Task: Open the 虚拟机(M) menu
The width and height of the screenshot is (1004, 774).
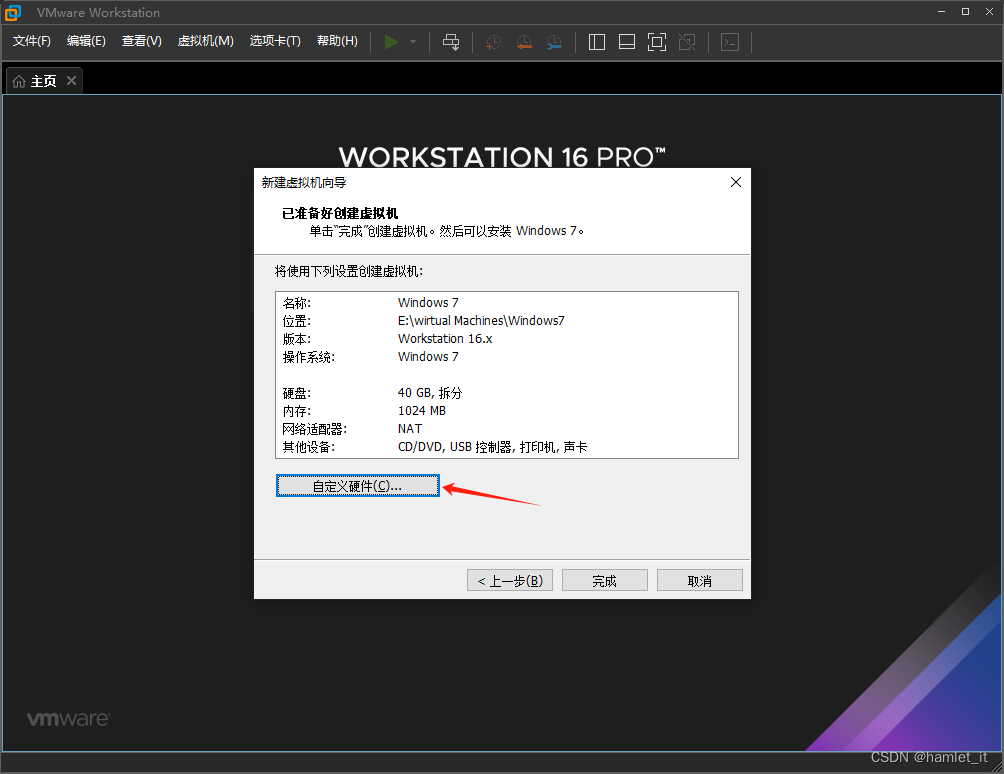Action: click(x=206, y=41)
